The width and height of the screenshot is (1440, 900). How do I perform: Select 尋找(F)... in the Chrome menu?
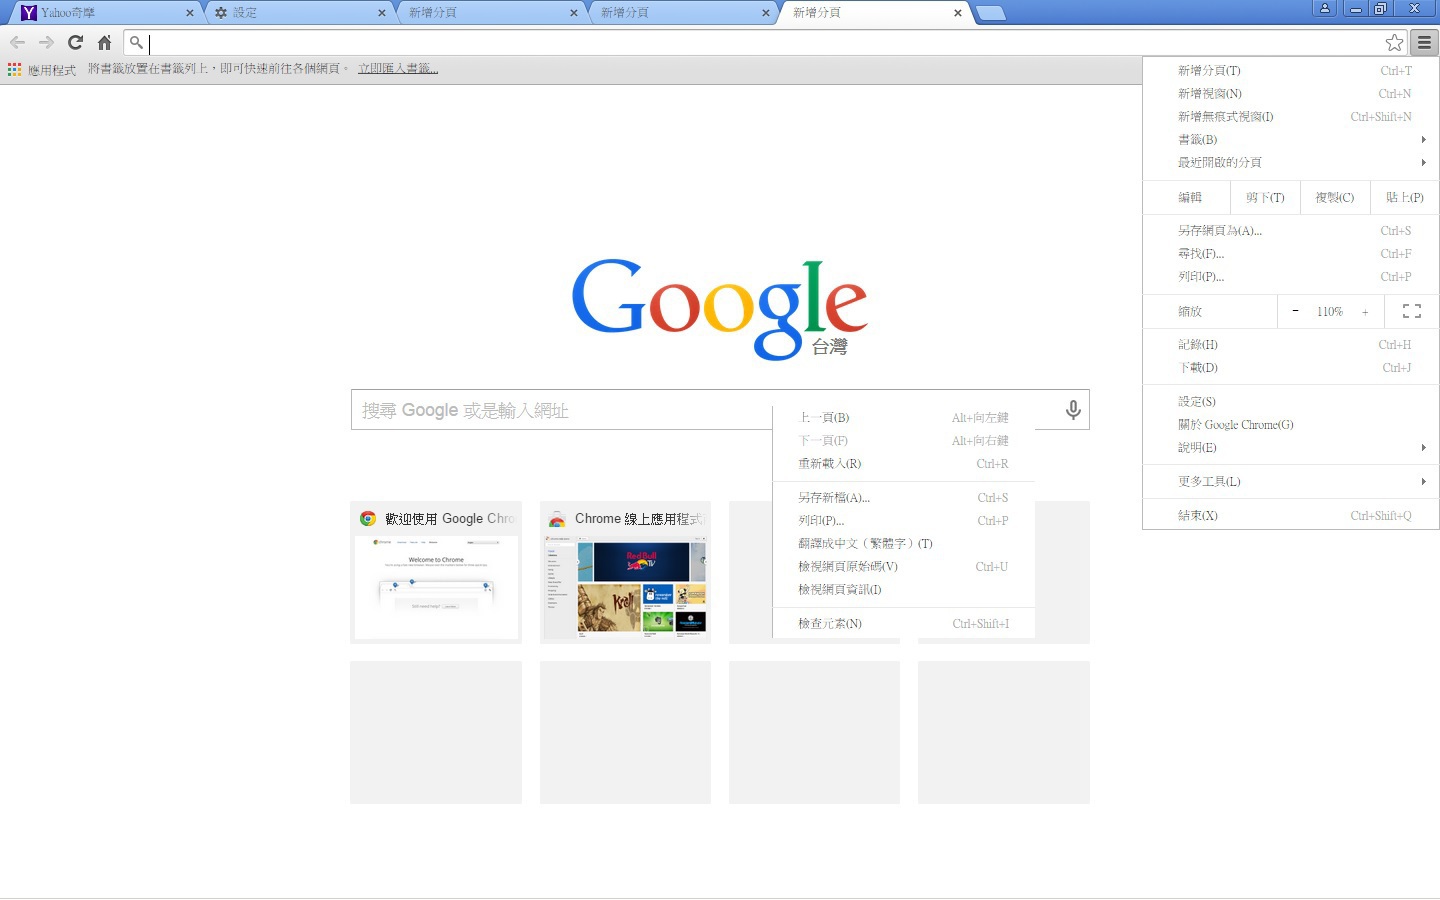[1291, 253]
